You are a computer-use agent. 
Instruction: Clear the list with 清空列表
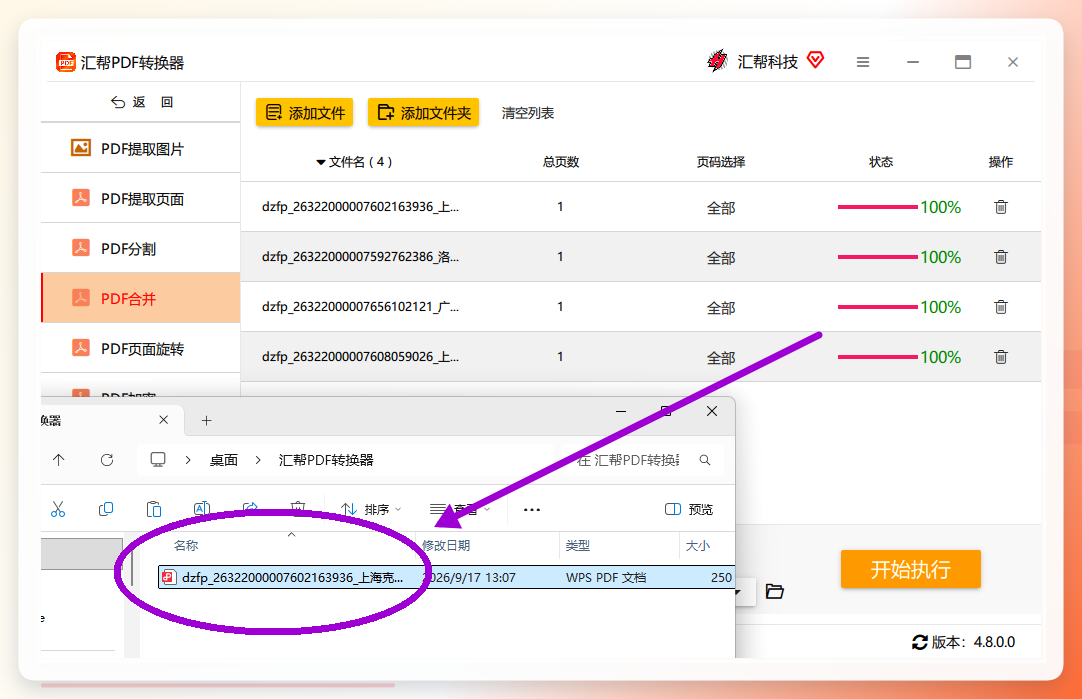(528, 113)
